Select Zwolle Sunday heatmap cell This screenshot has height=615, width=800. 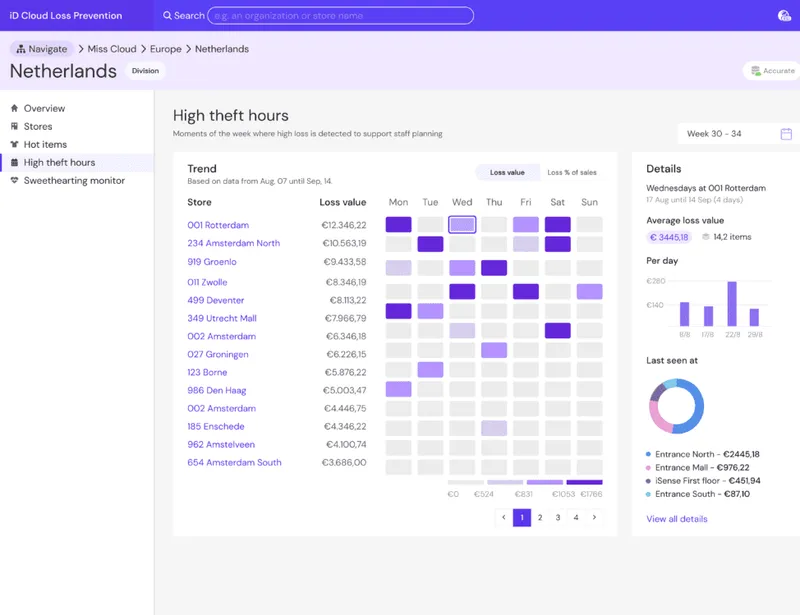589,291
